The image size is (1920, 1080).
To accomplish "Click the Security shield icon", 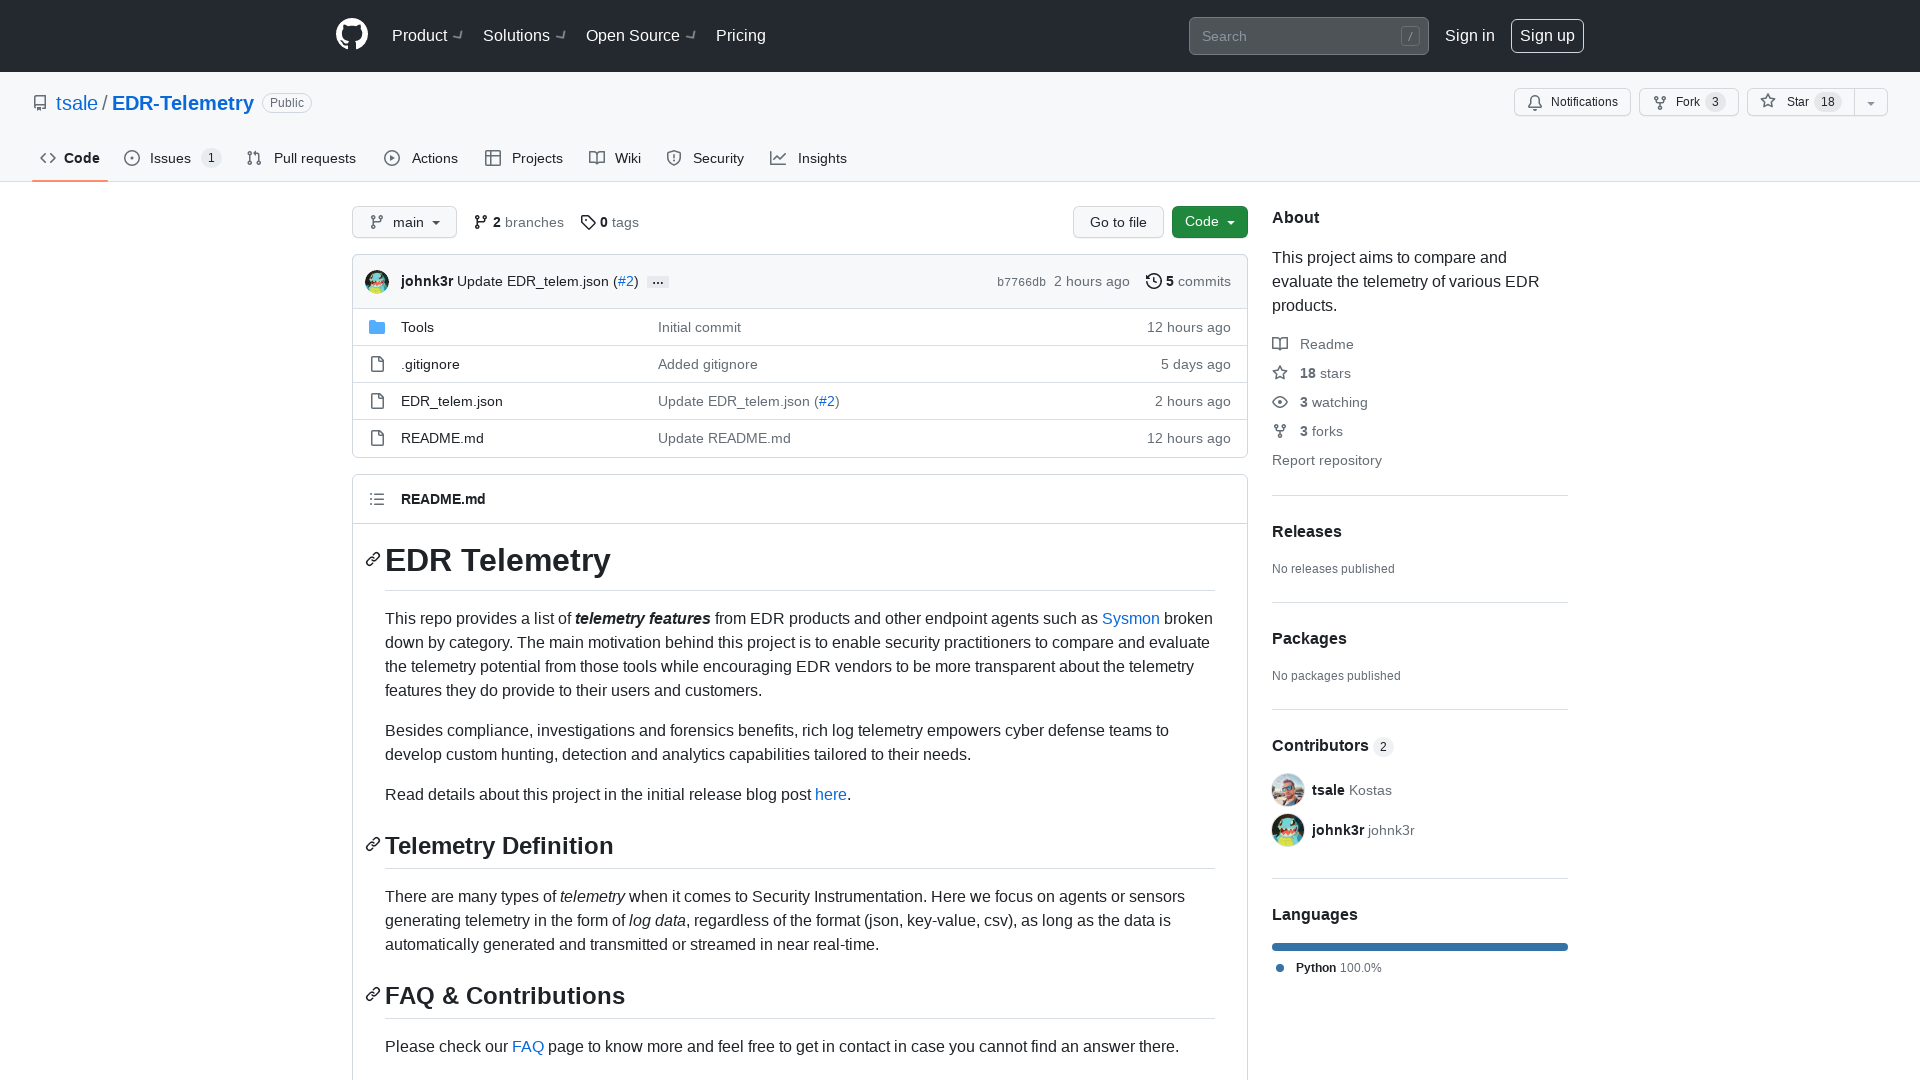I will click(x=674, y=158).
